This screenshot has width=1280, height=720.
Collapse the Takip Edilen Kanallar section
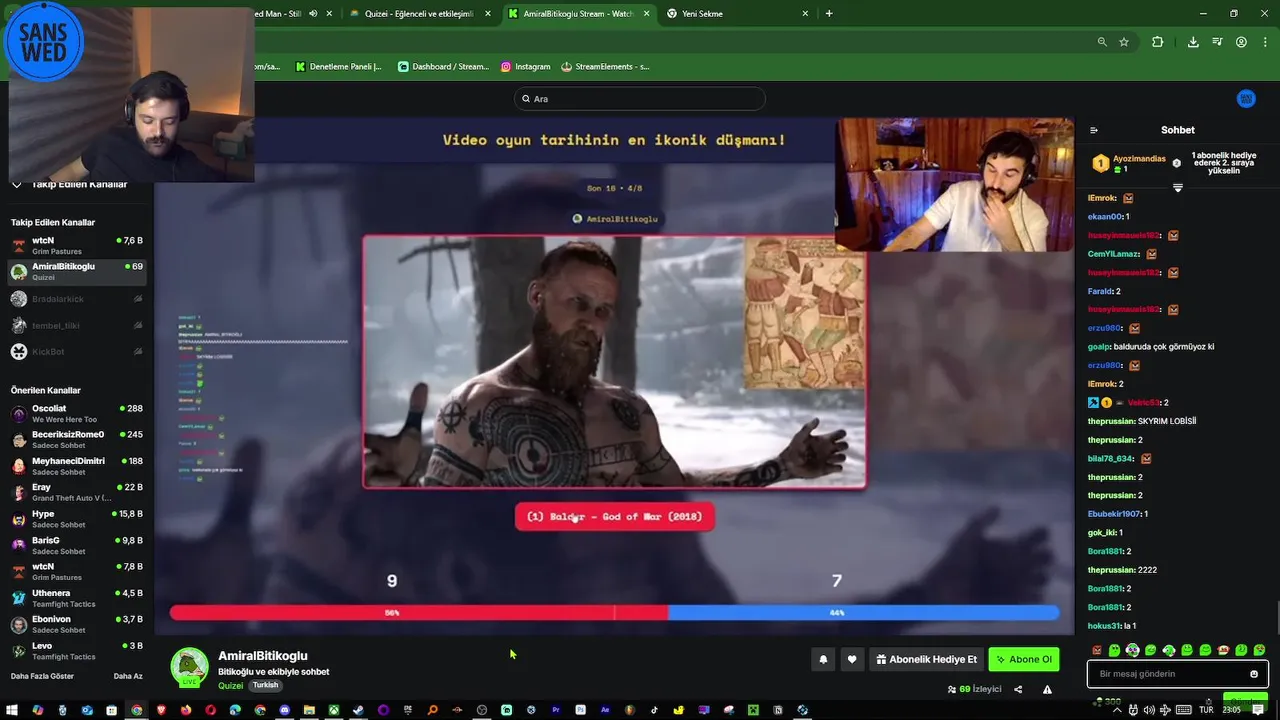point(17,184)
